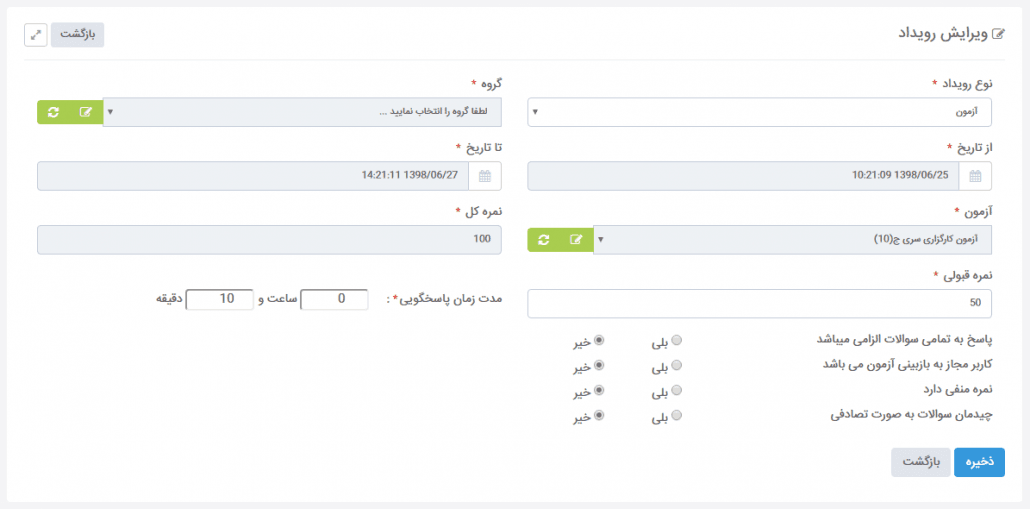This screenshot has width=1030, height=509.
Task: Click the edit icon beside the گروه dropdown
Action: point(86,112)
